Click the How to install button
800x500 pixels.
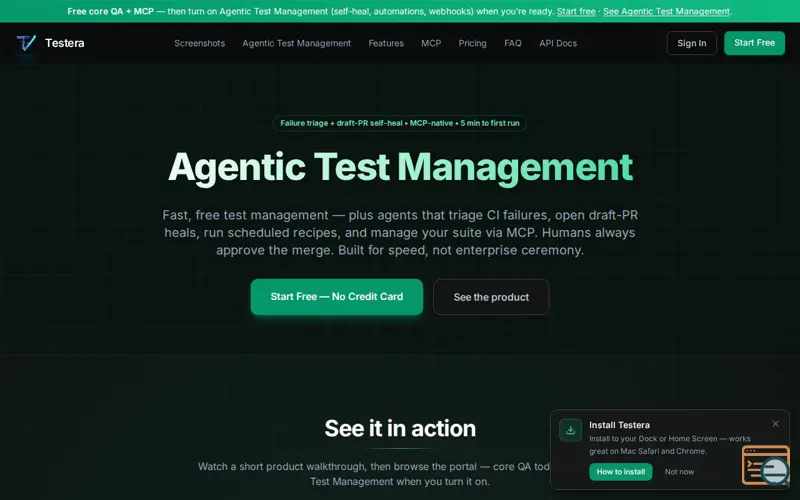621,472
